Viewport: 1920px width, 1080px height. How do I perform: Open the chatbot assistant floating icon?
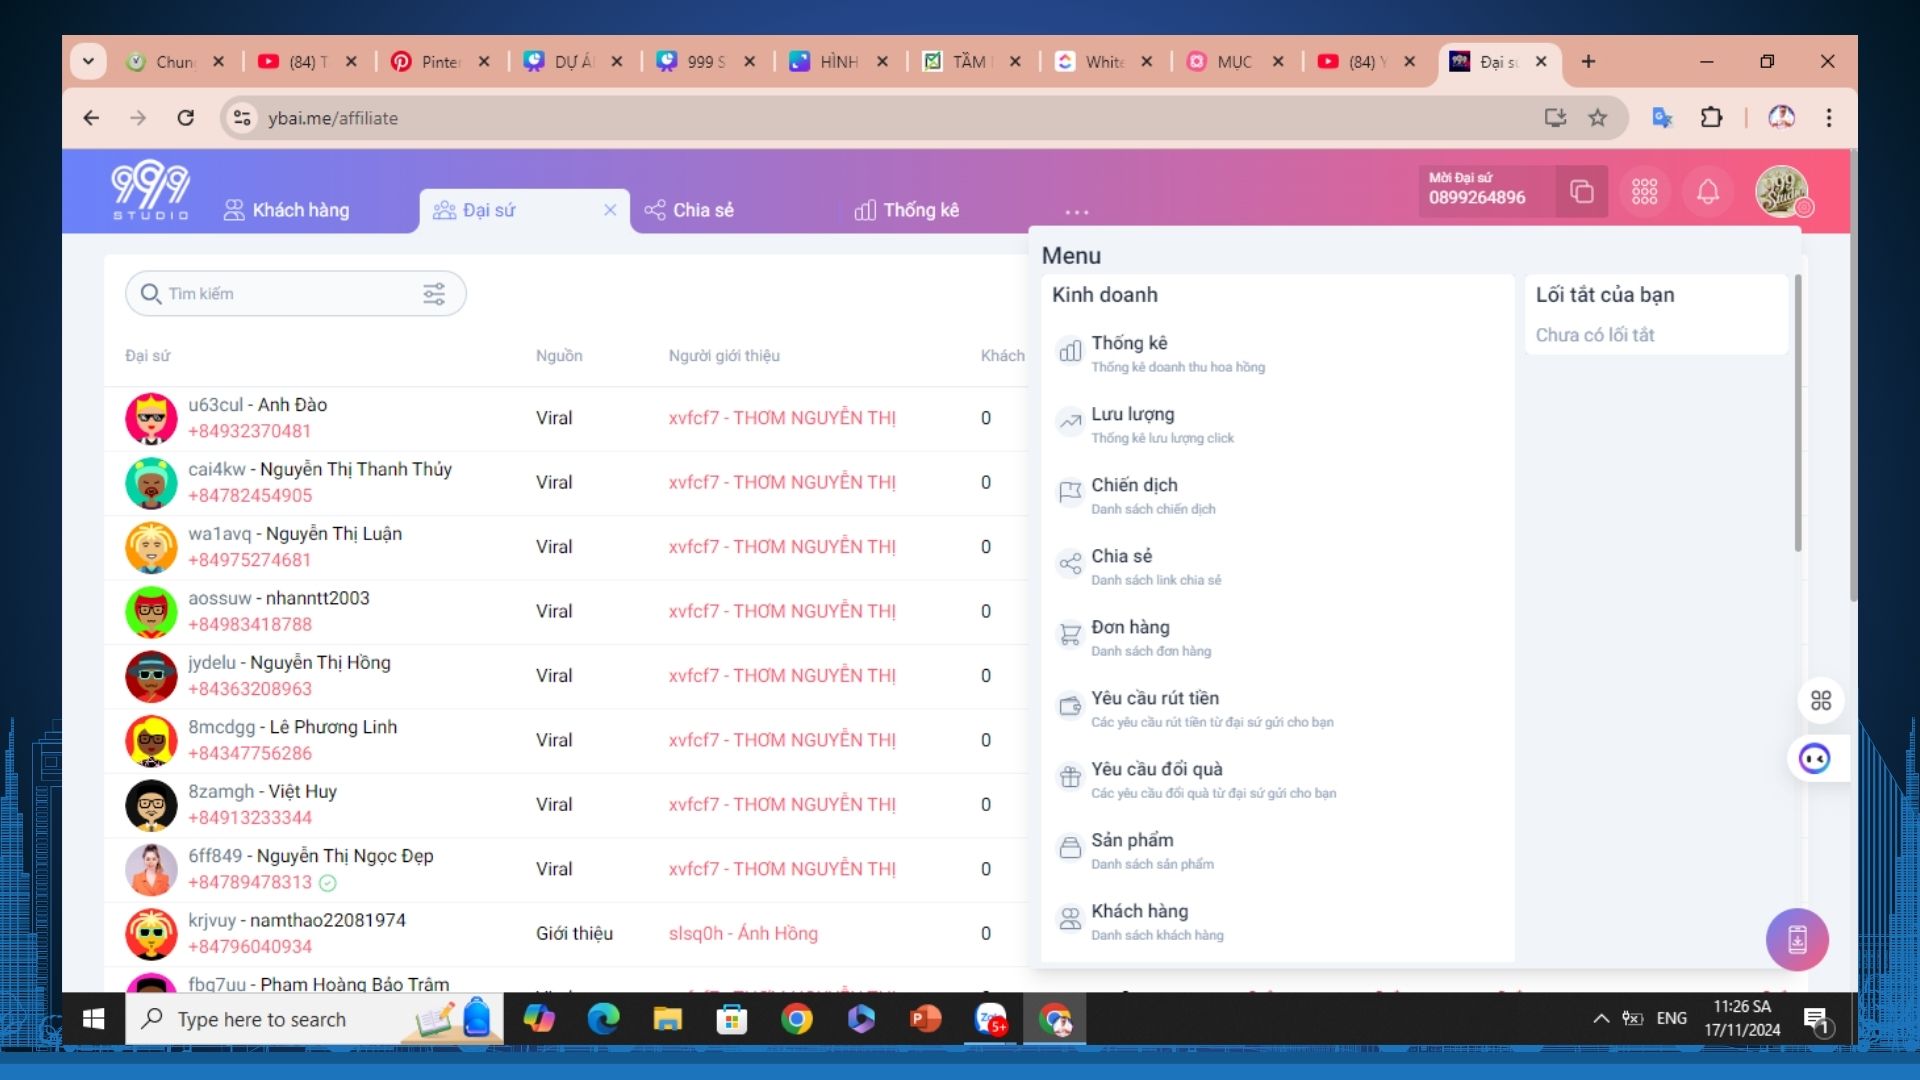point(1814,759)
